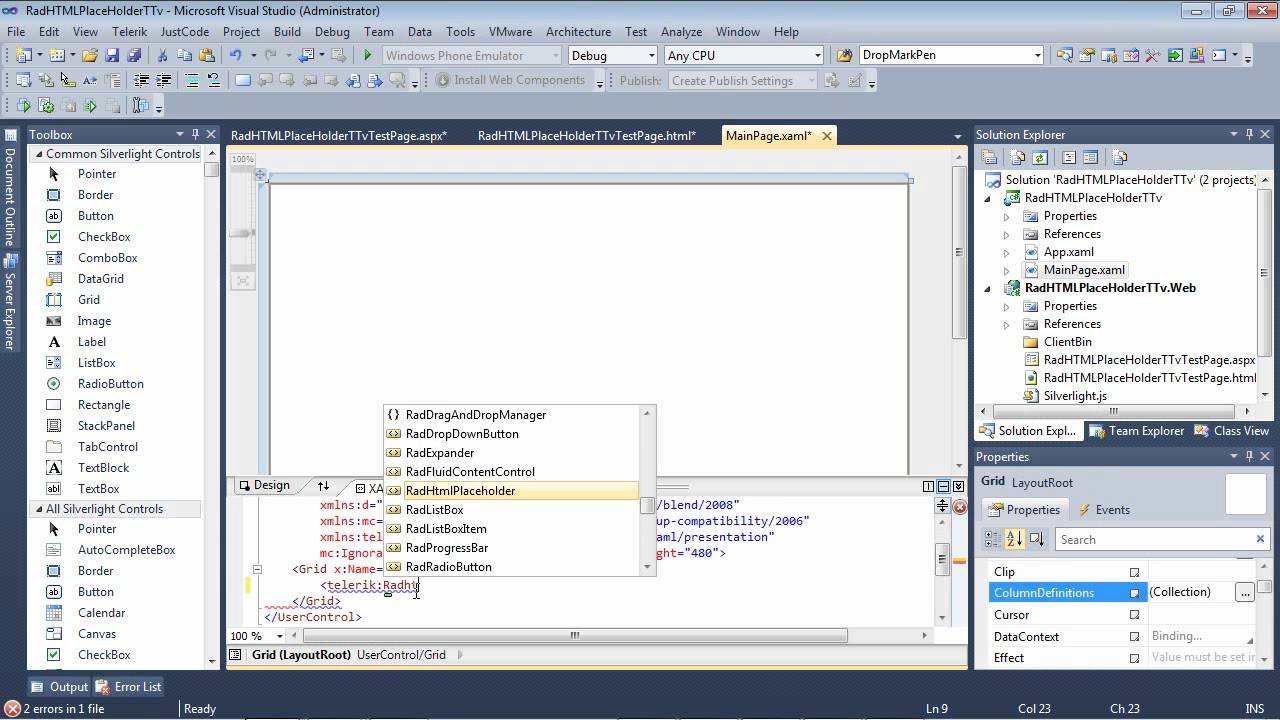Screen dimensions: 1280x720
Task: Click the Undo toolbar icon
Action: point(235,56)
